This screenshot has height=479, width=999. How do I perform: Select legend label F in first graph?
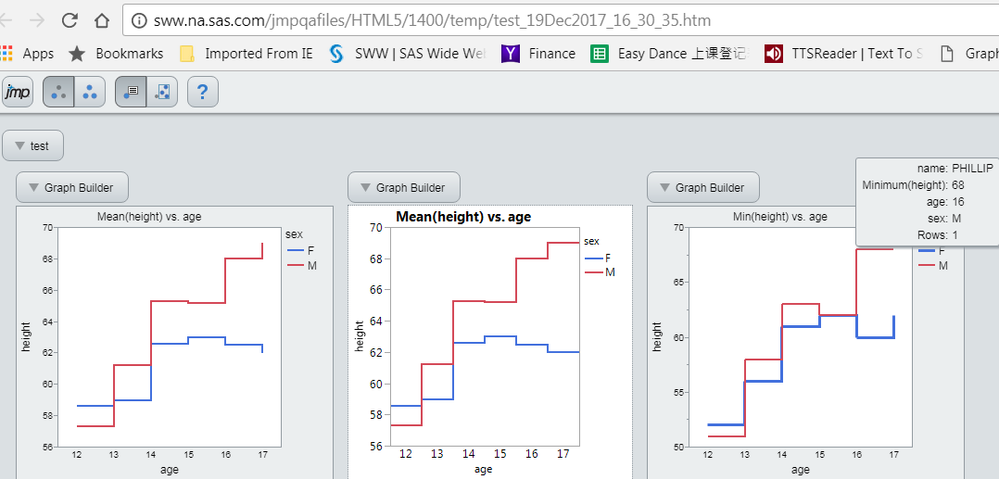(311, 250)
